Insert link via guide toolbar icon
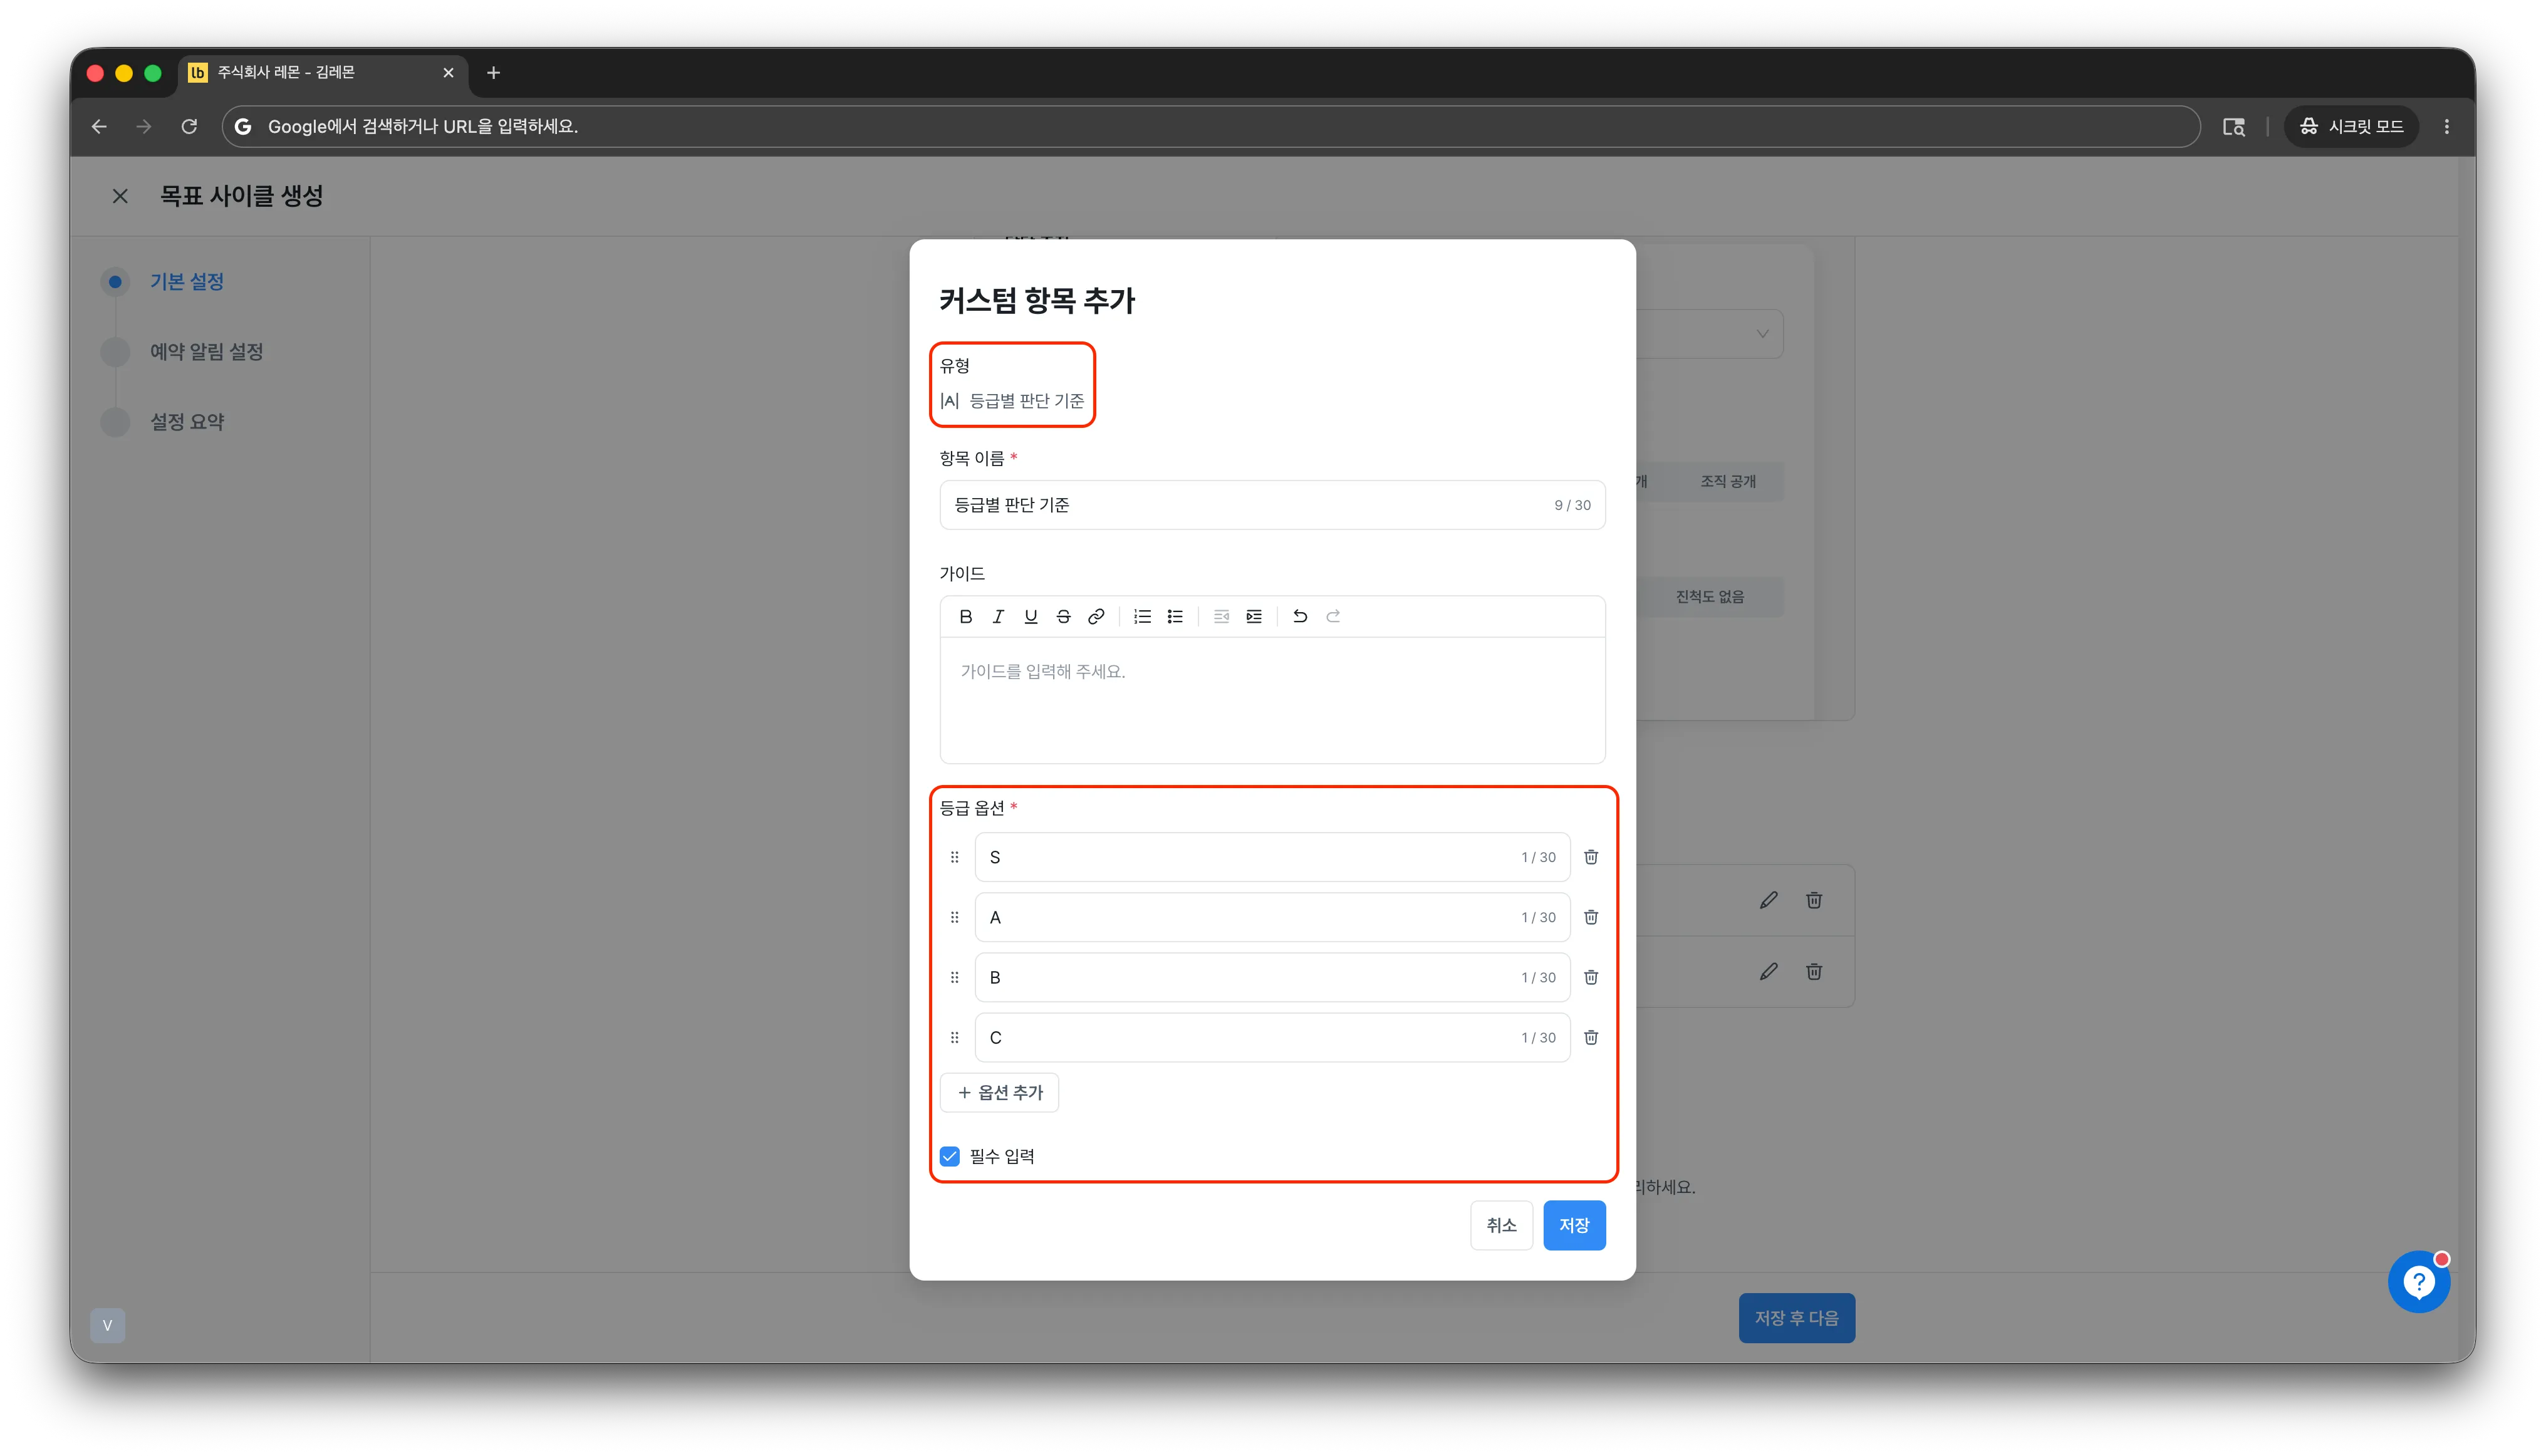 [1096, 616]
